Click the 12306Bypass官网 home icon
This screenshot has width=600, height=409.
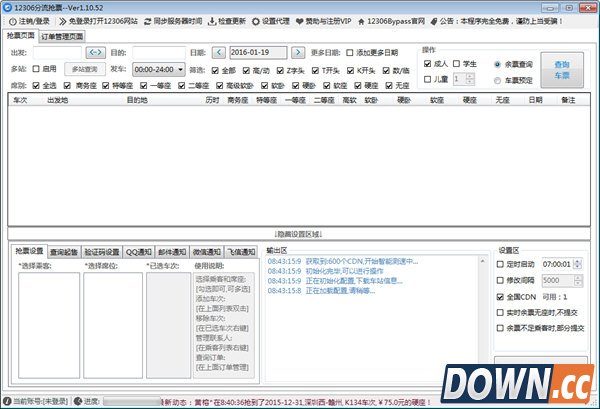point(361,21)
